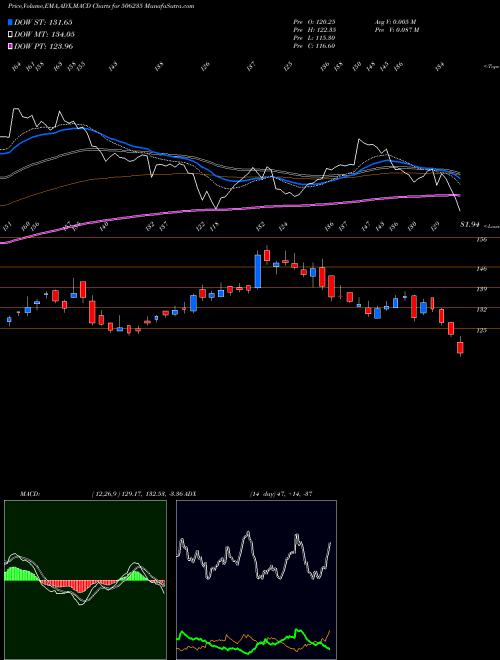Select the DOW MT value label
The height and width of the screenshot is (660, 500).
point(45,35)
